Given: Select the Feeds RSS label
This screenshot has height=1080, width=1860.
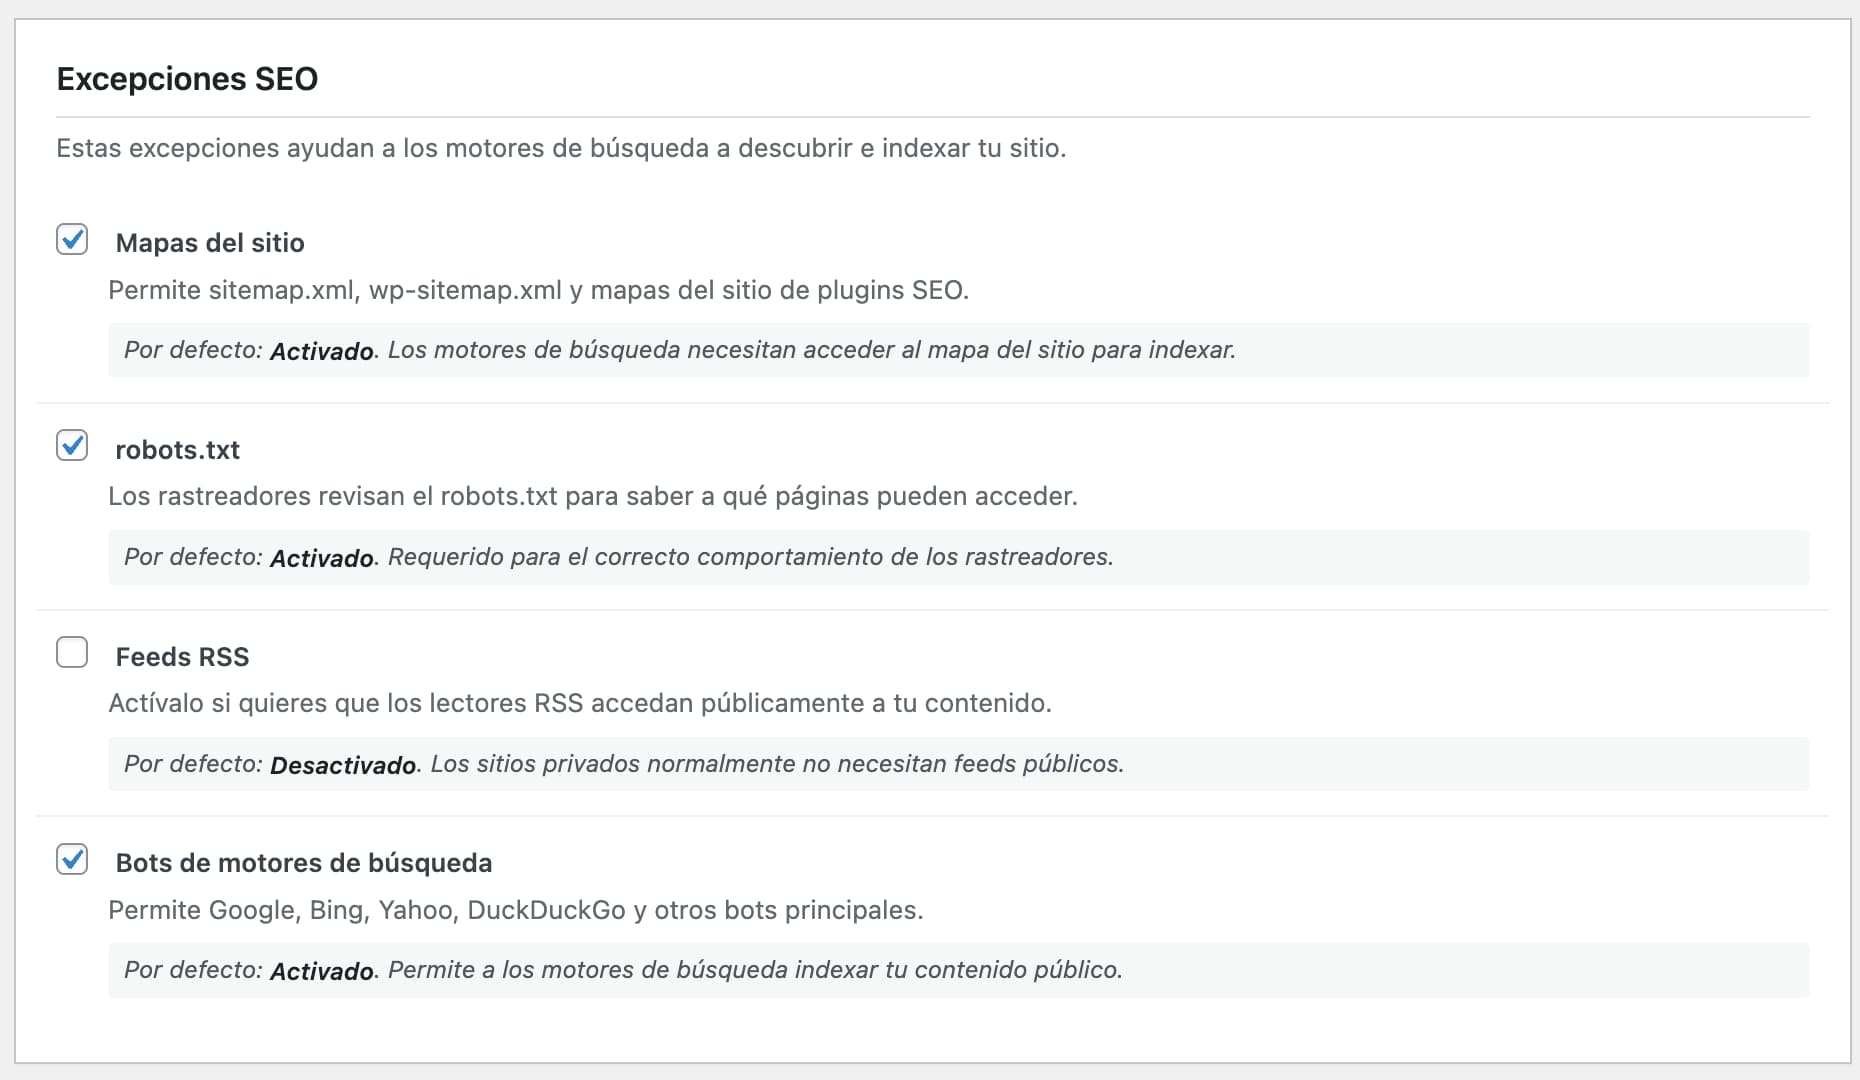Looking at the screenshot, I should [183, 656].
